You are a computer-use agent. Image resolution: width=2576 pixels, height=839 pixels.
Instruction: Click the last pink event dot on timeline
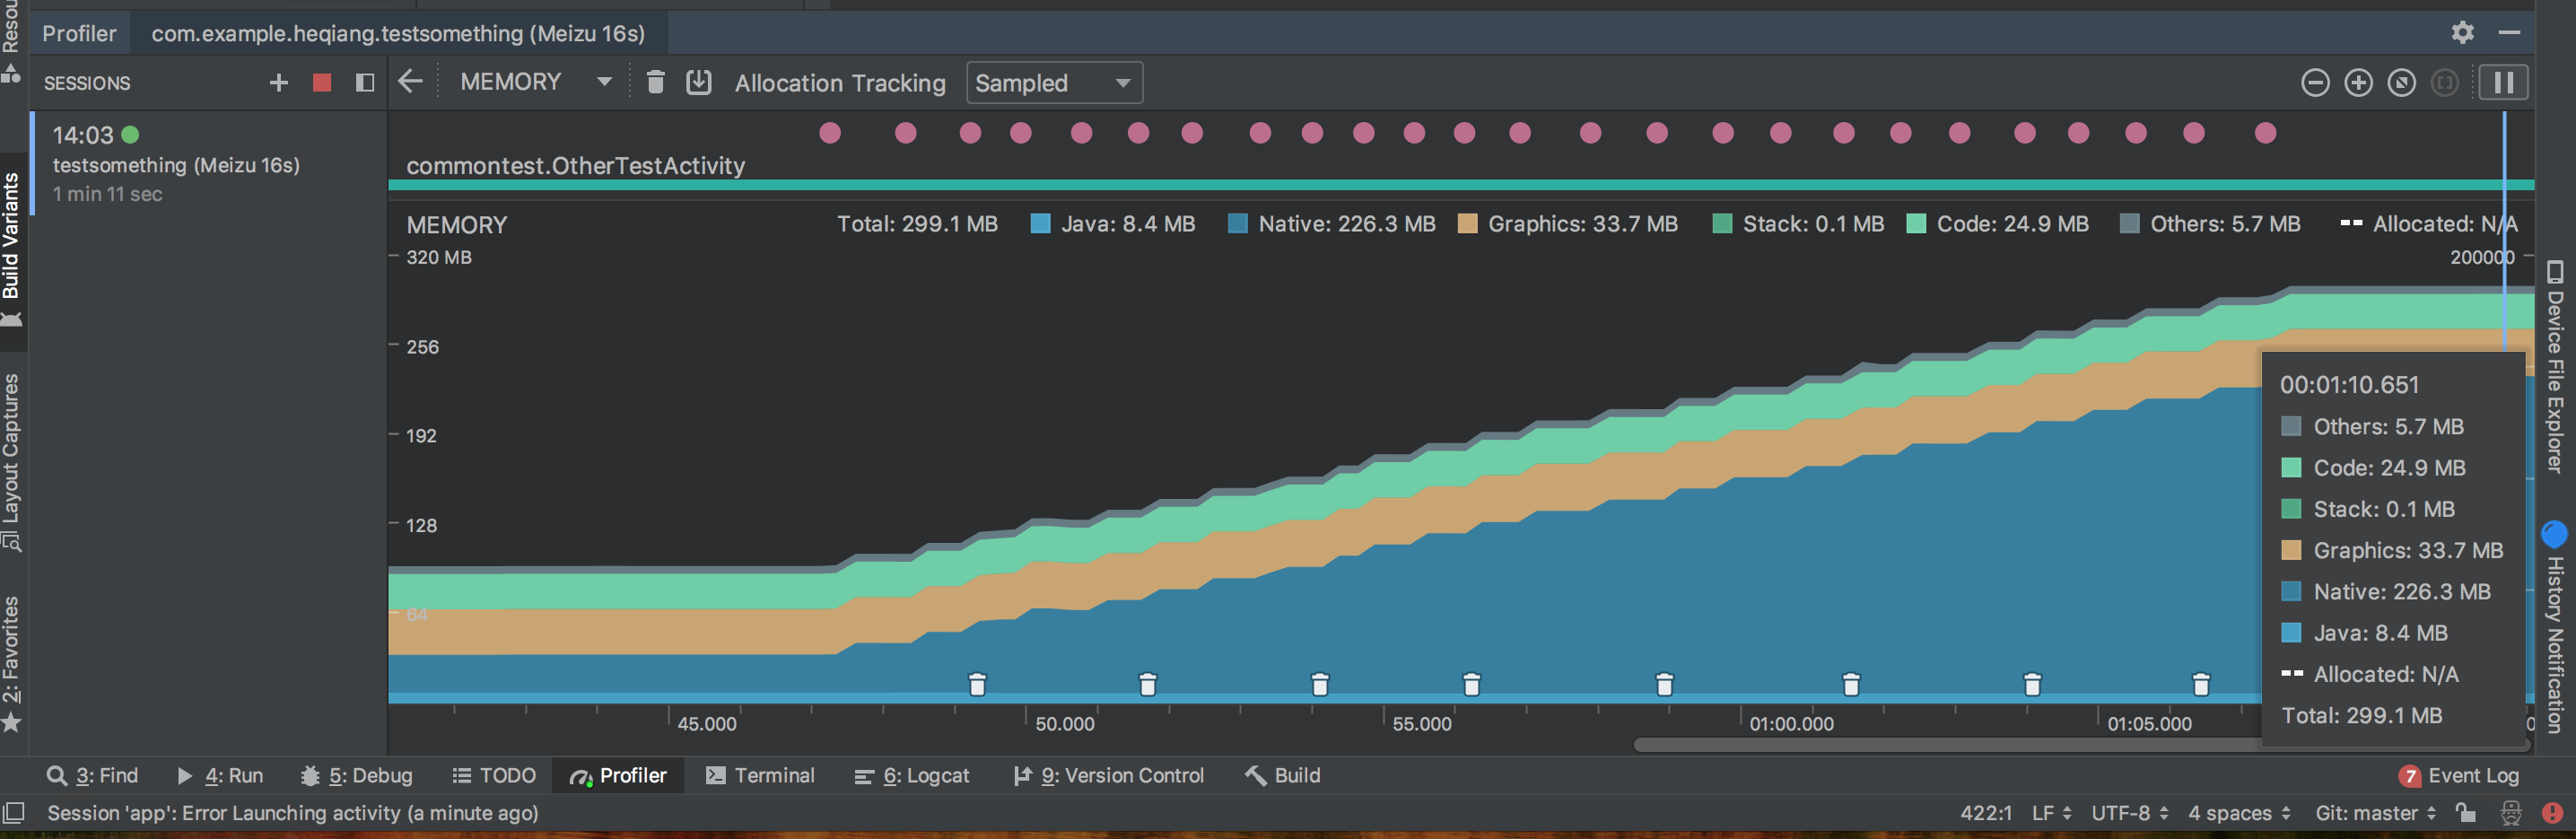2266,133
